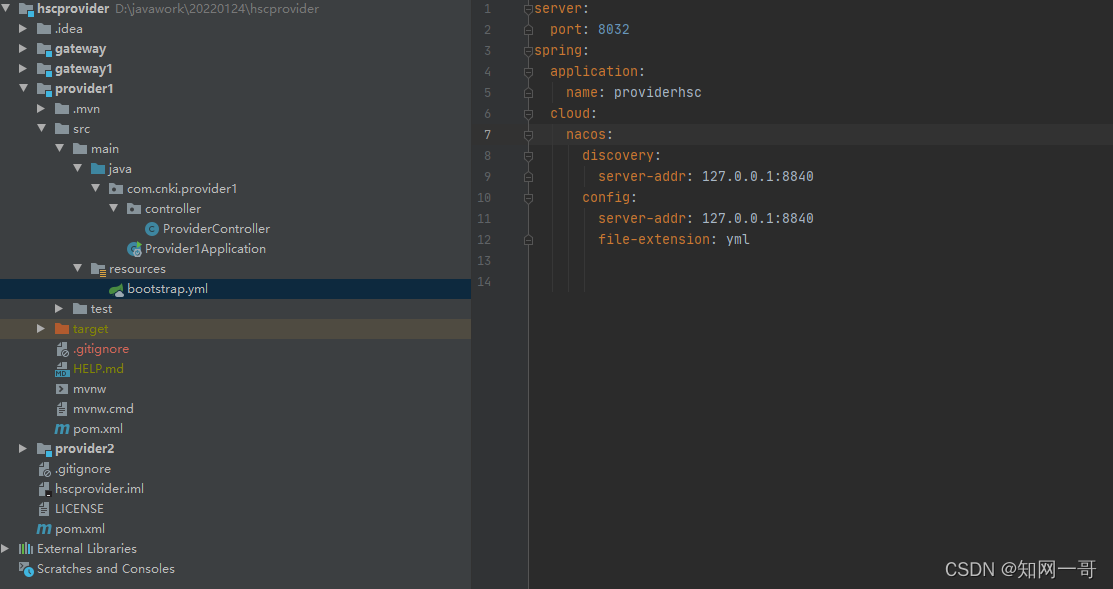Select LICENSE file in the project tree
This screenshot has height=589, width=1113.
[x=79, y=509]
